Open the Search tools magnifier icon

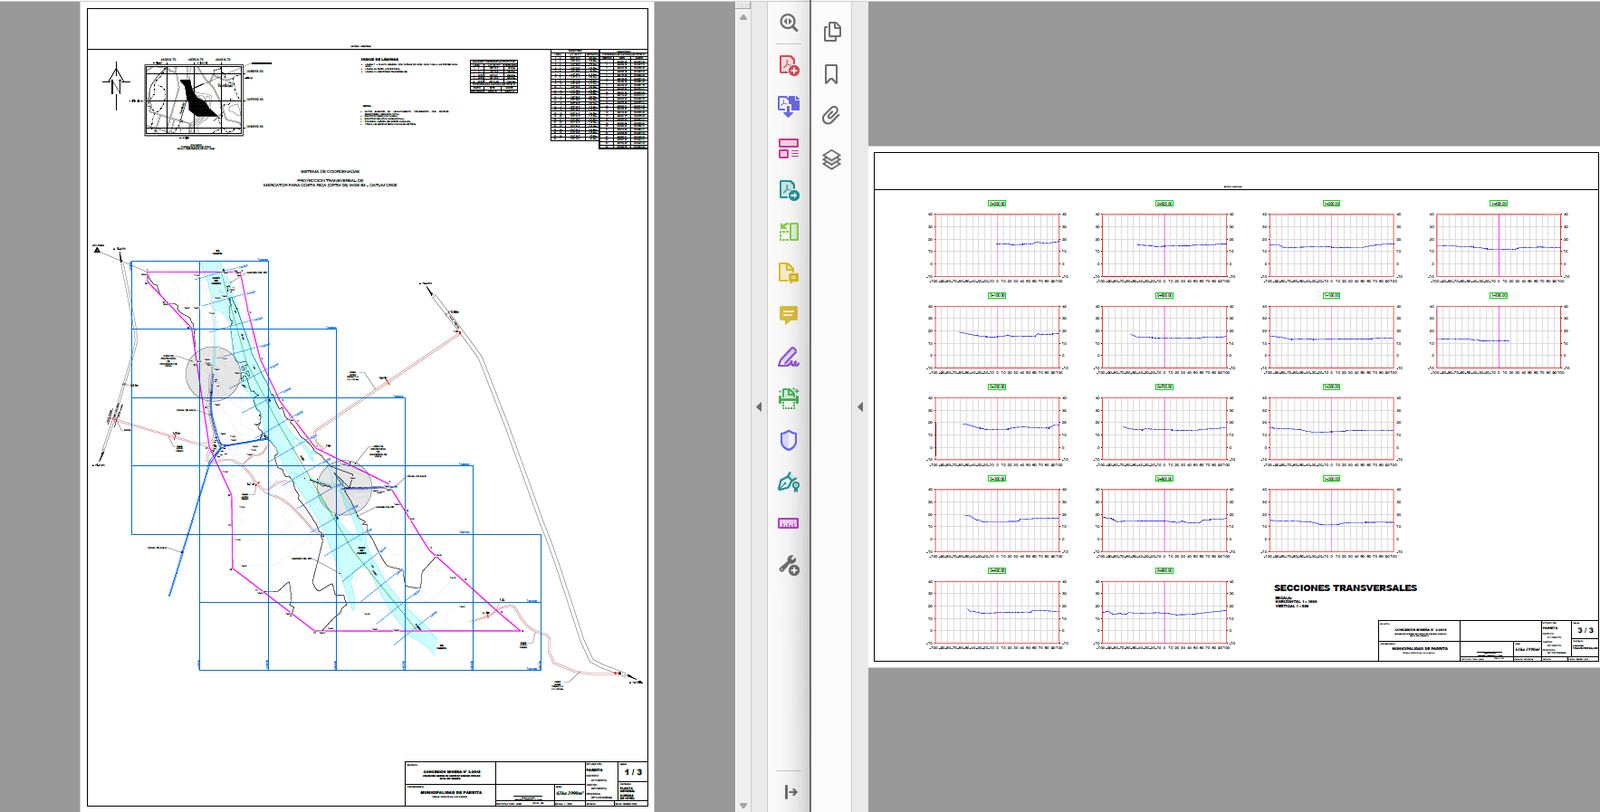click(789, 23)
